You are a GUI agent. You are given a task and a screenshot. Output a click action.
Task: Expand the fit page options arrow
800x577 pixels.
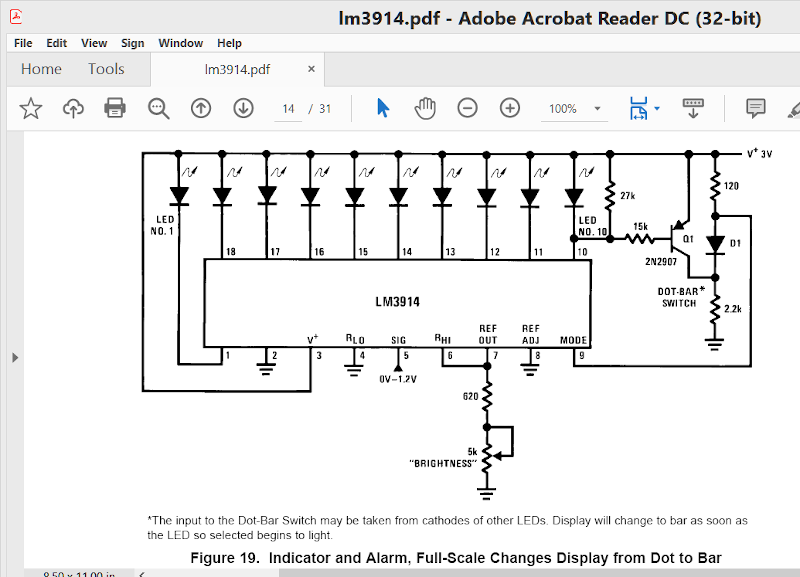(657, 108)
